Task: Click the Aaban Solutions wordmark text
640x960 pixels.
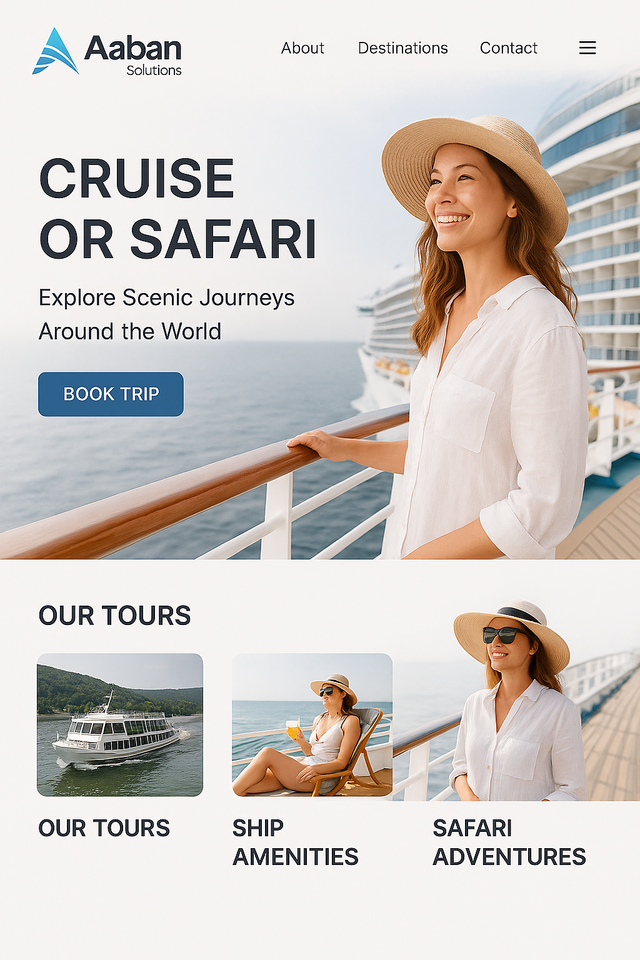Action: point(133,54)
